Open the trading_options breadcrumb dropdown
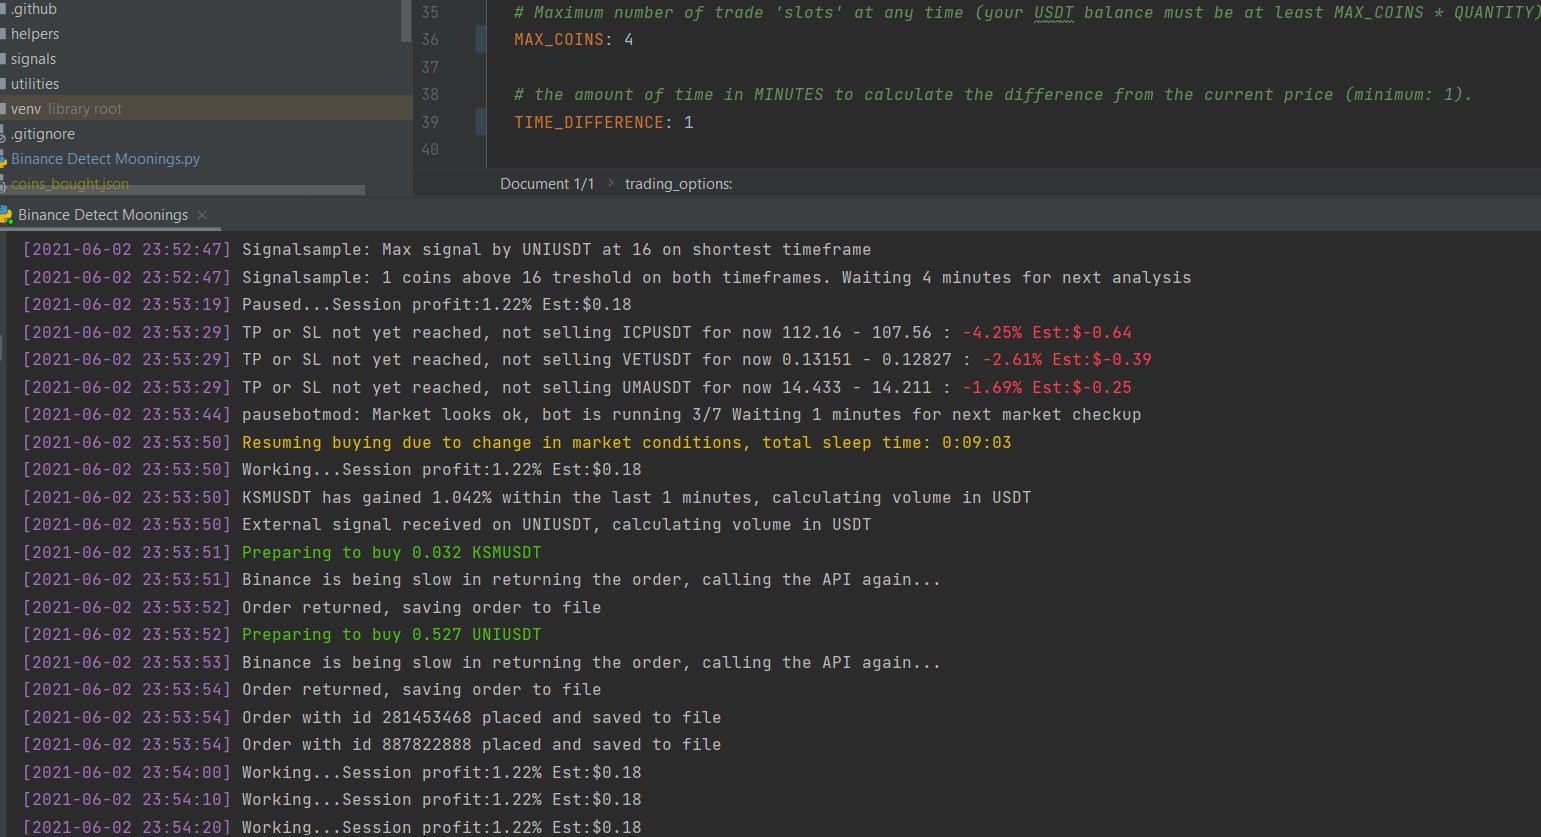1541x837 pixels. [x=679, y=183]
